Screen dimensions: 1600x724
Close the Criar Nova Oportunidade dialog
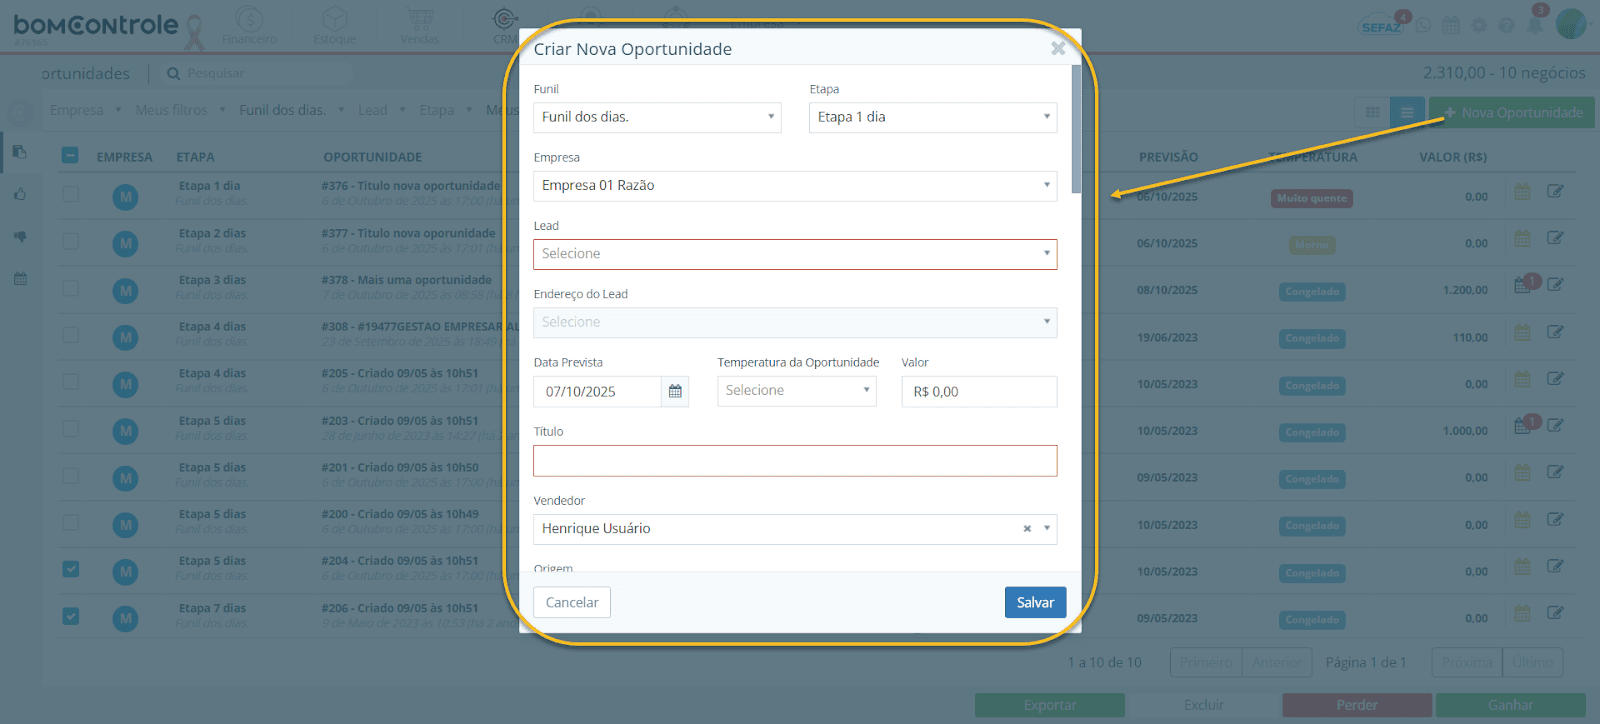pos(1058,48)
